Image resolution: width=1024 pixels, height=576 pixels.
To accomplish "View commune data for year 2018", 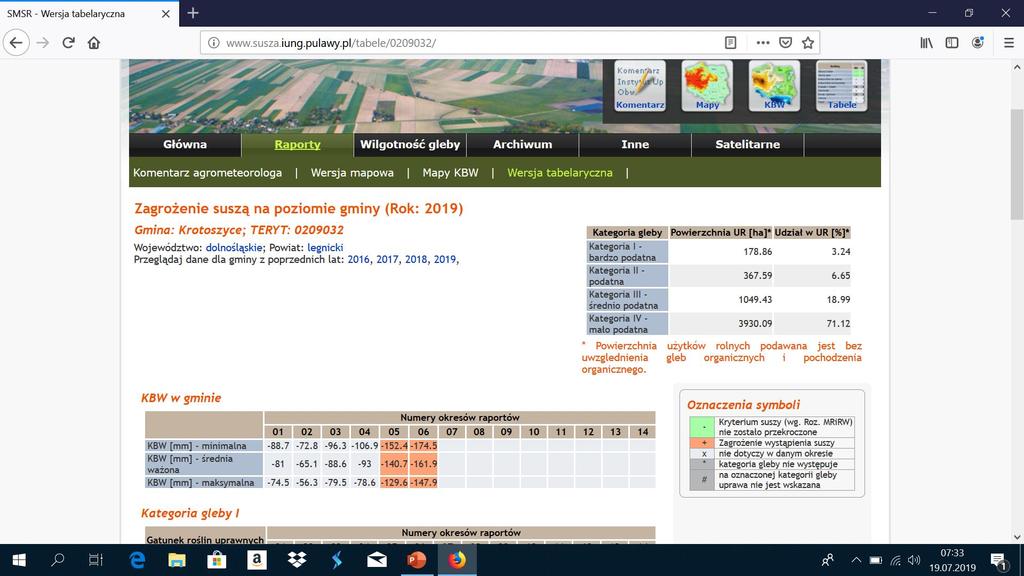I will (x=416, y=259).
